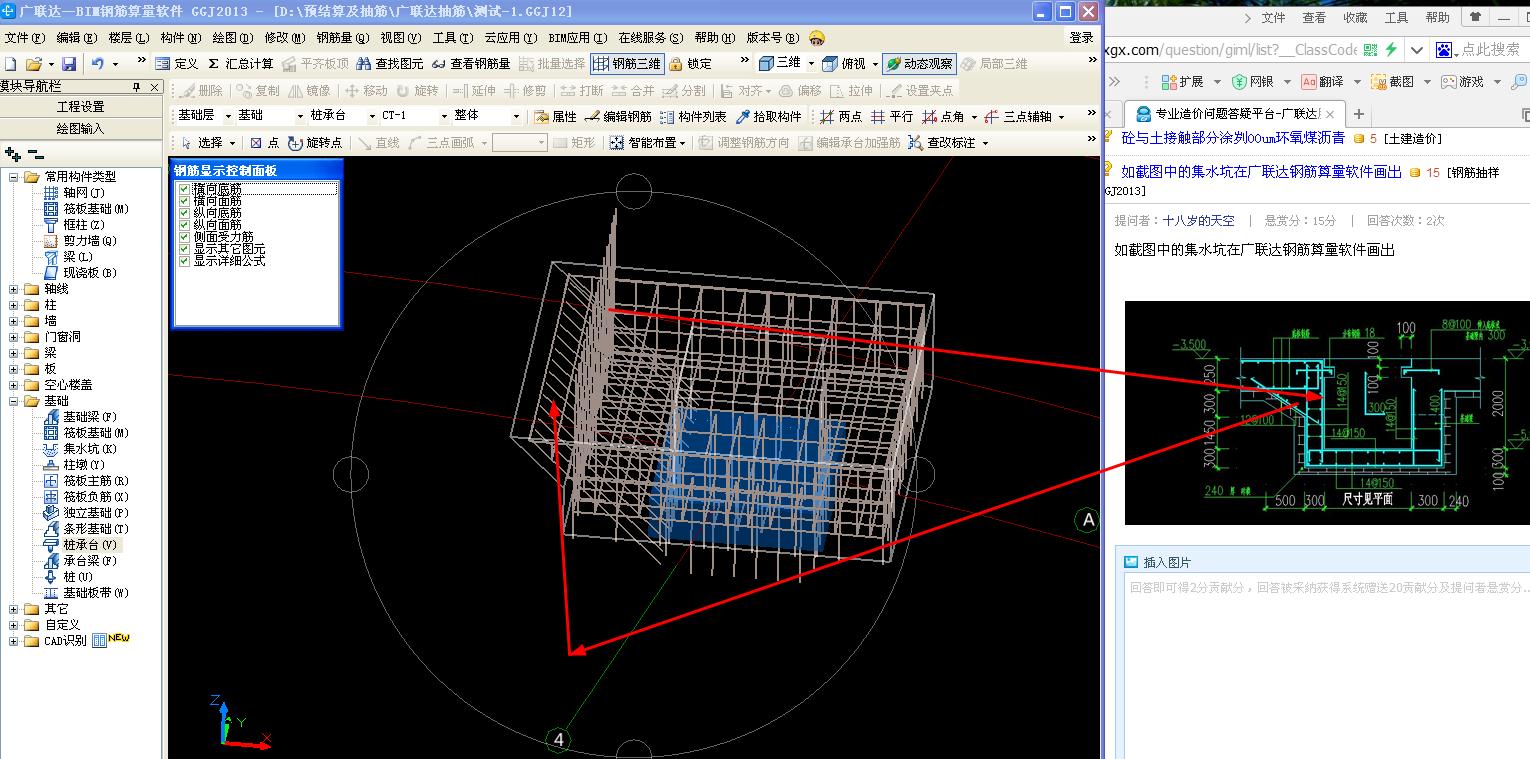Open the browser's 收藏 menu
This screenshot has width=1530, height=759.
coord(1355,17)
